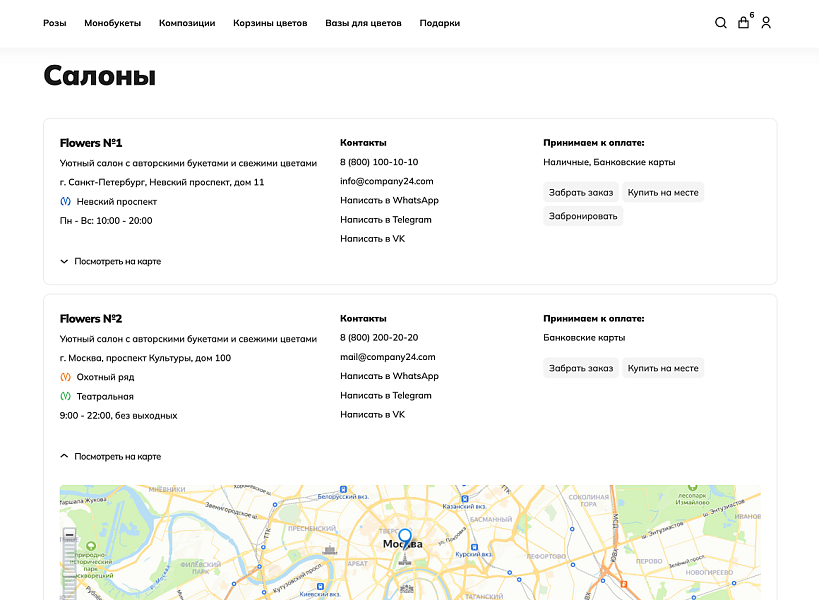Open the 'Корзины цветов' menu item
The width and height of the screenshot is (819, 600).
[270, 23]
